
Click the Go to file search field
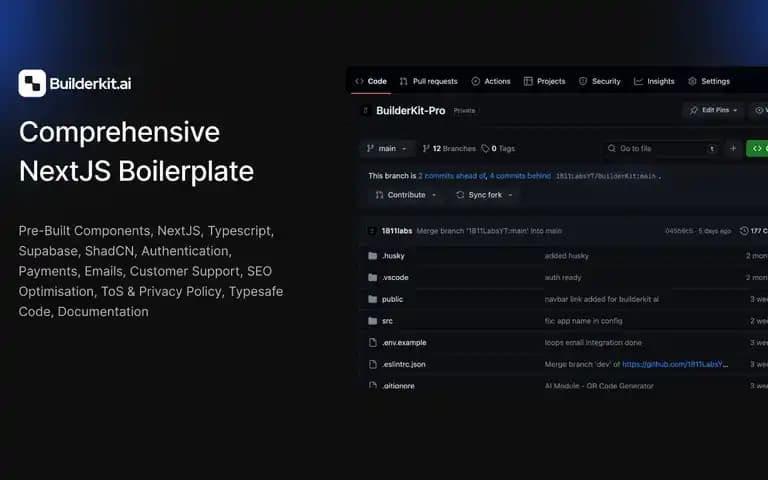pyautogui.click(x=661, y=148)
